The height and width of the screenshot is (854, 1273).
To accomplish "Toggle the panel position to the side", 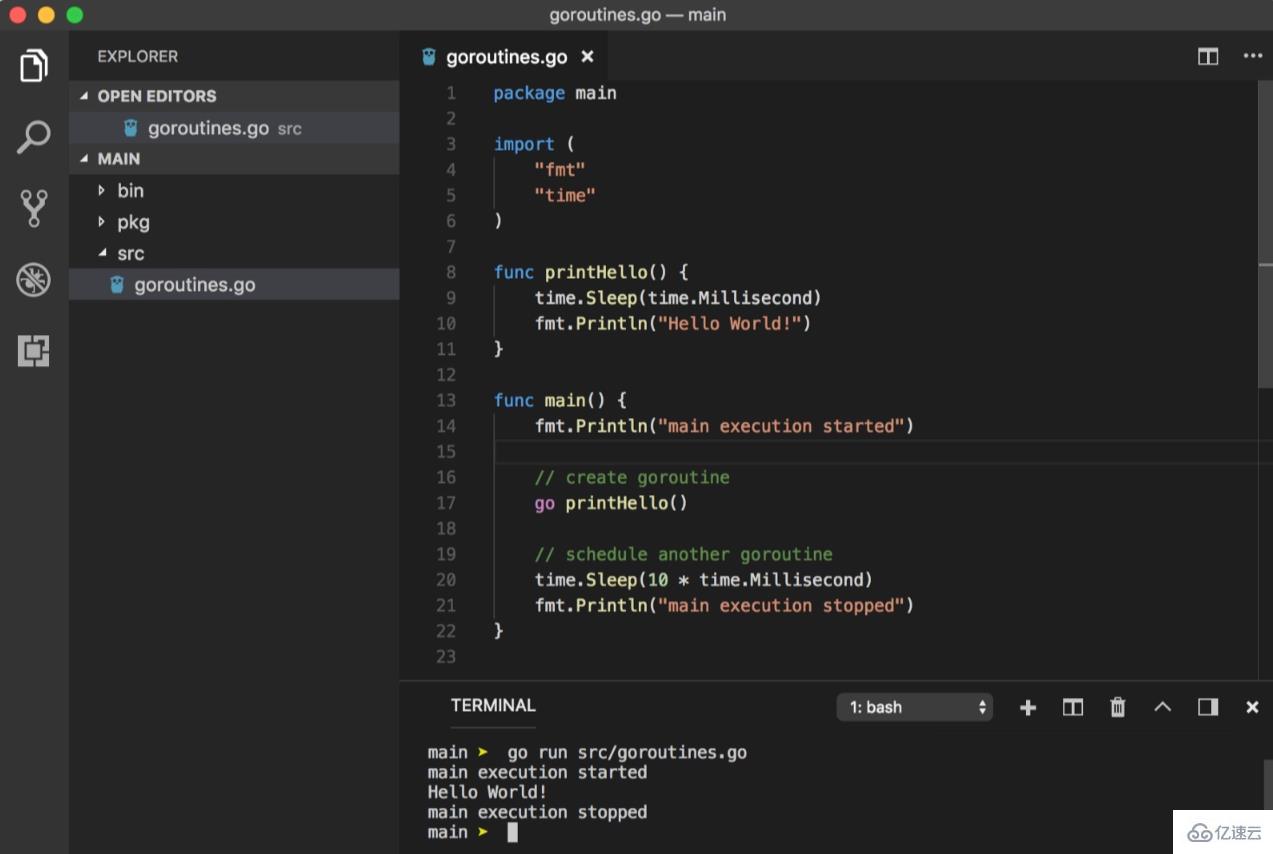I will [1208, 708].
